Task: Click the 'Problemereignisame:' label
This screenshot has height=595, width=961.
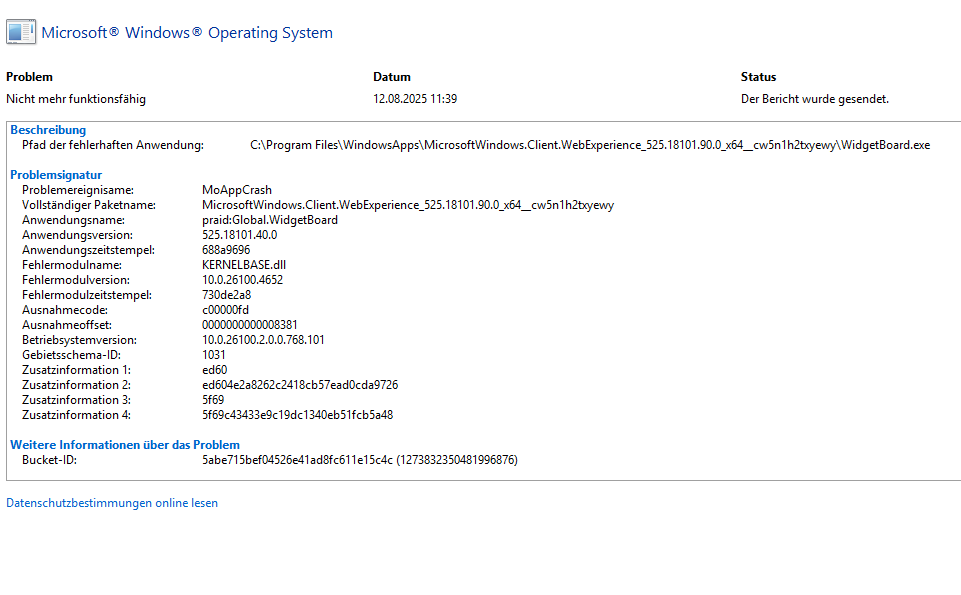Action: click(78, 190)
